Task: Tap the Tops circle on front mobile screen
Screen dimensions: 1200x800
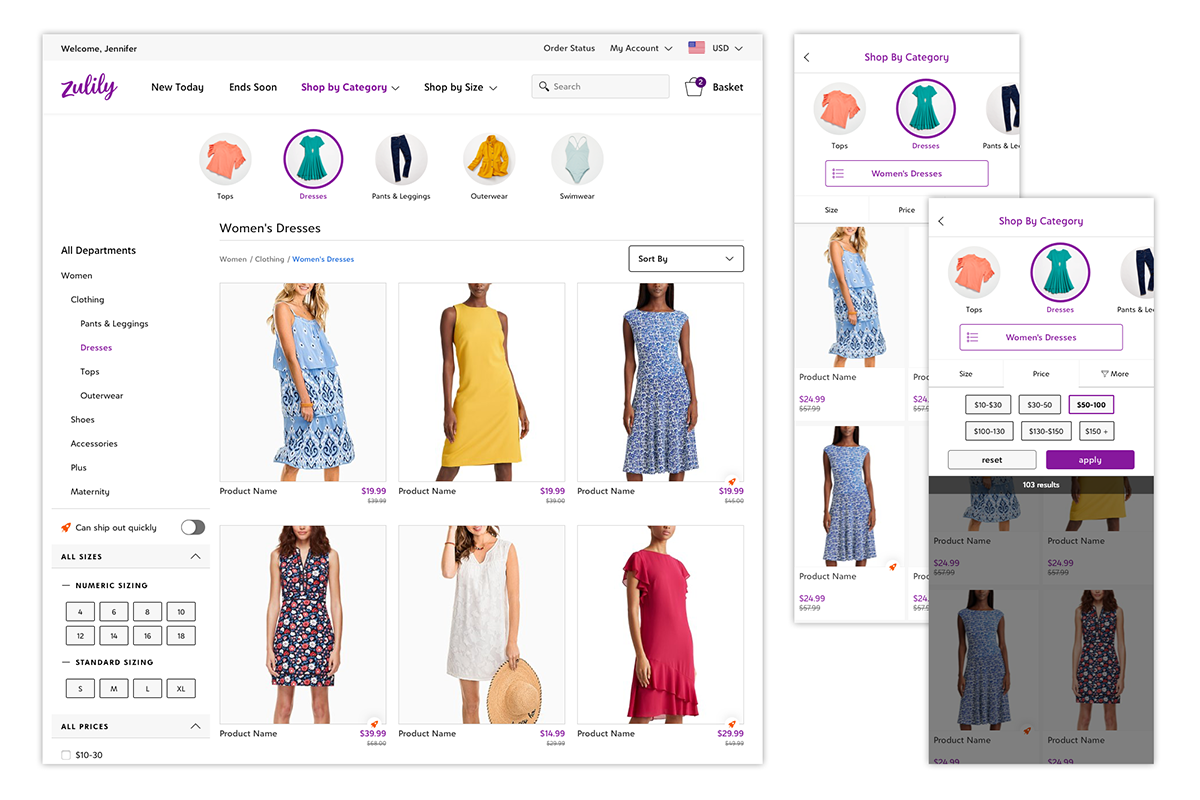Action: [x=974, y=273]
